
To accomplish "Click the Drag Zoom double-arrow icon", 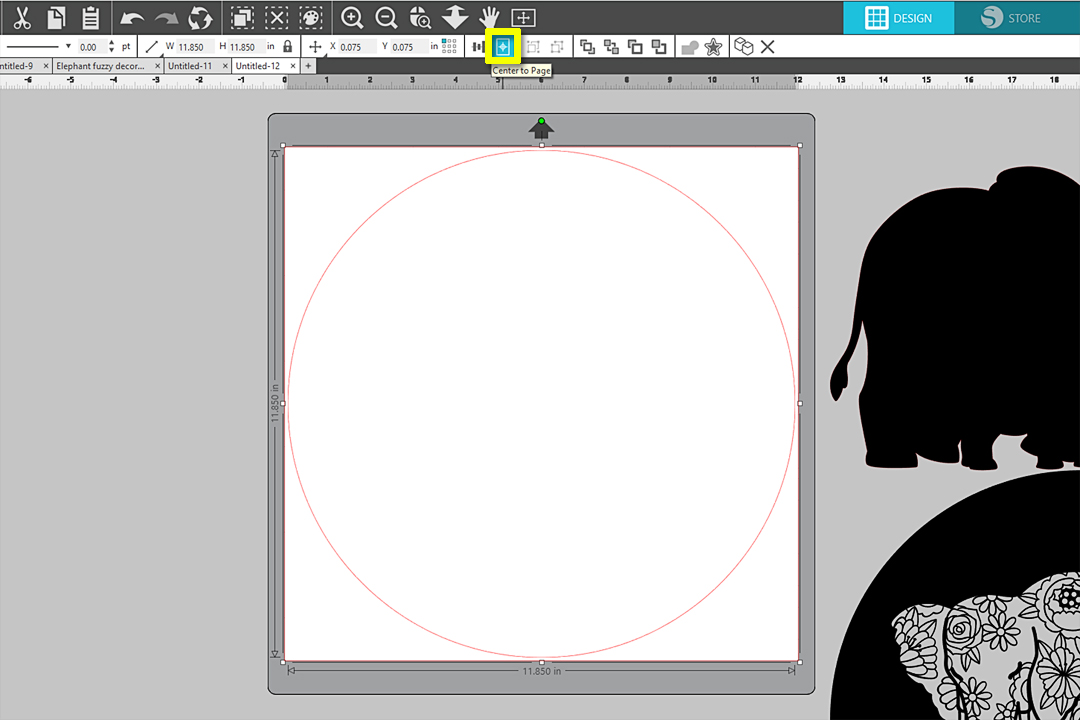I will pyautogui.click(x=455, y=18).
